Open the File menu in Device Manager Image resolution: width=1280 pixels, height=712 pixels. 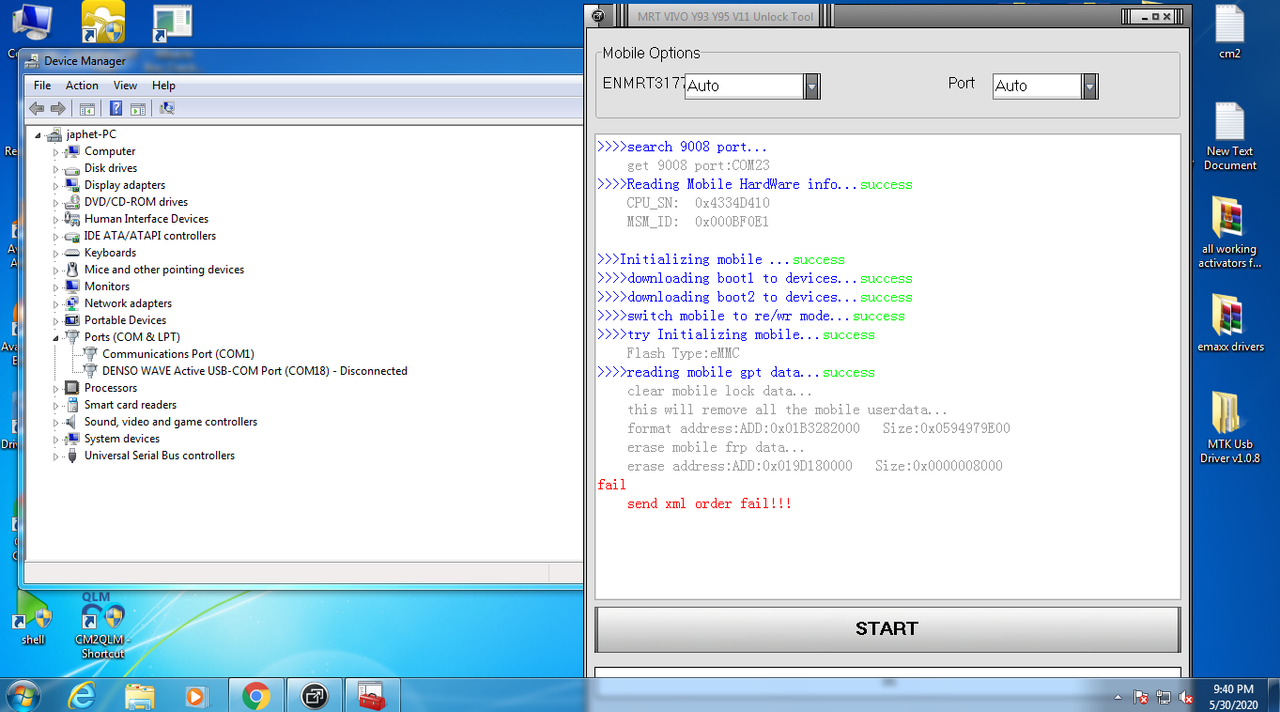(42, 85)
